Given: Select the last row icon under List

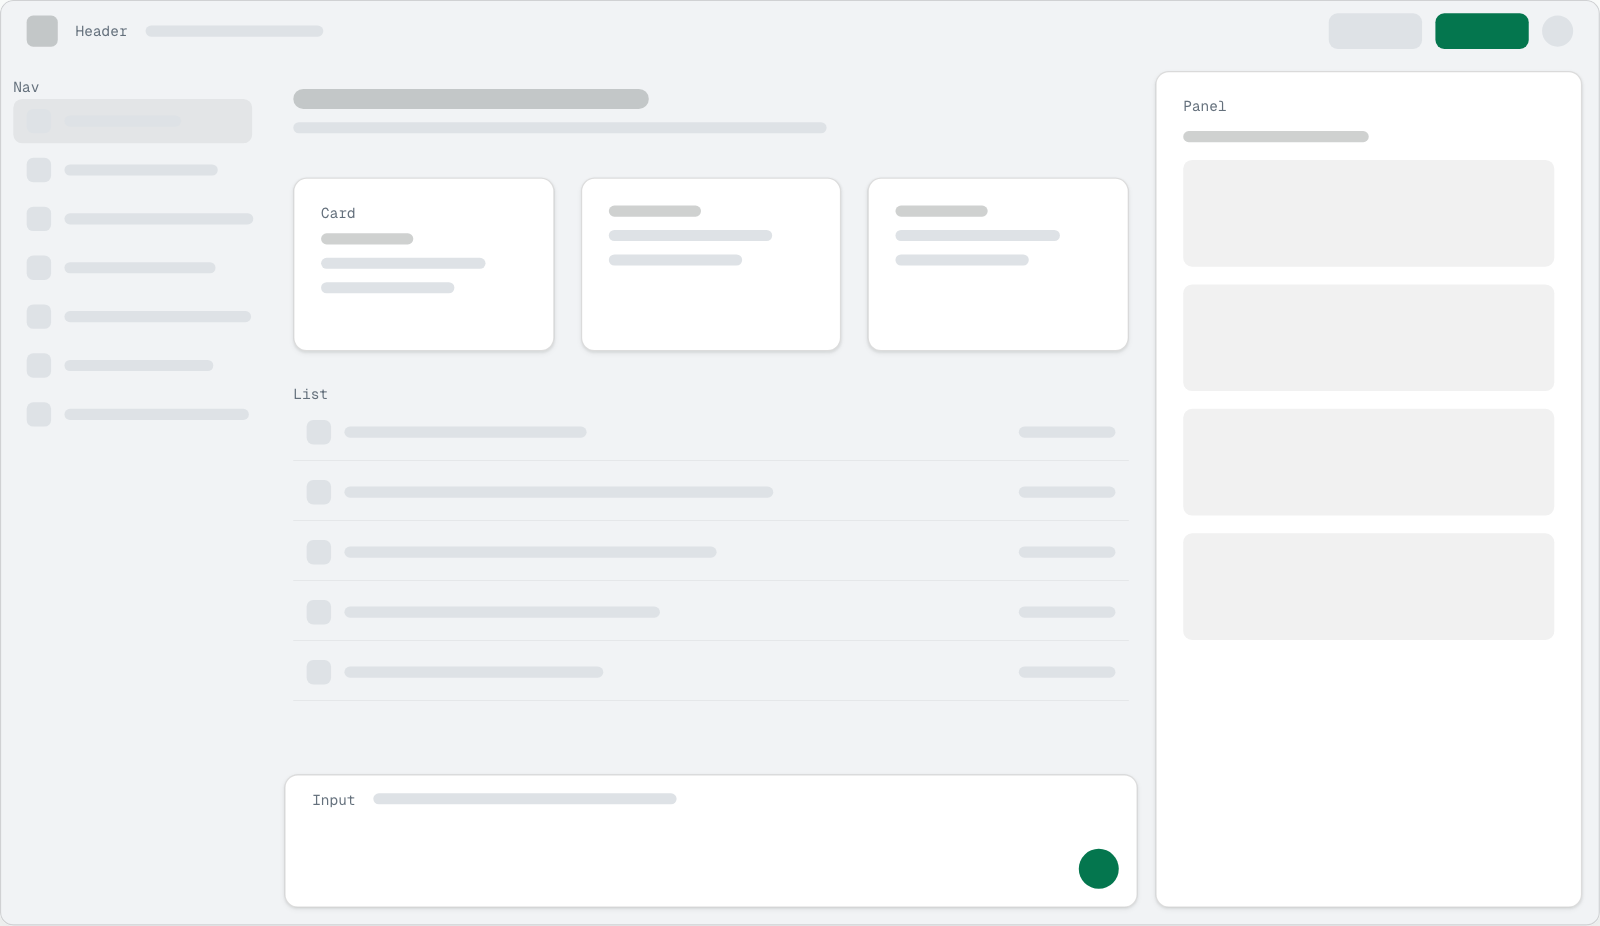Looking at the screenshot, I should pyautogui.click(x=319, y=672).
